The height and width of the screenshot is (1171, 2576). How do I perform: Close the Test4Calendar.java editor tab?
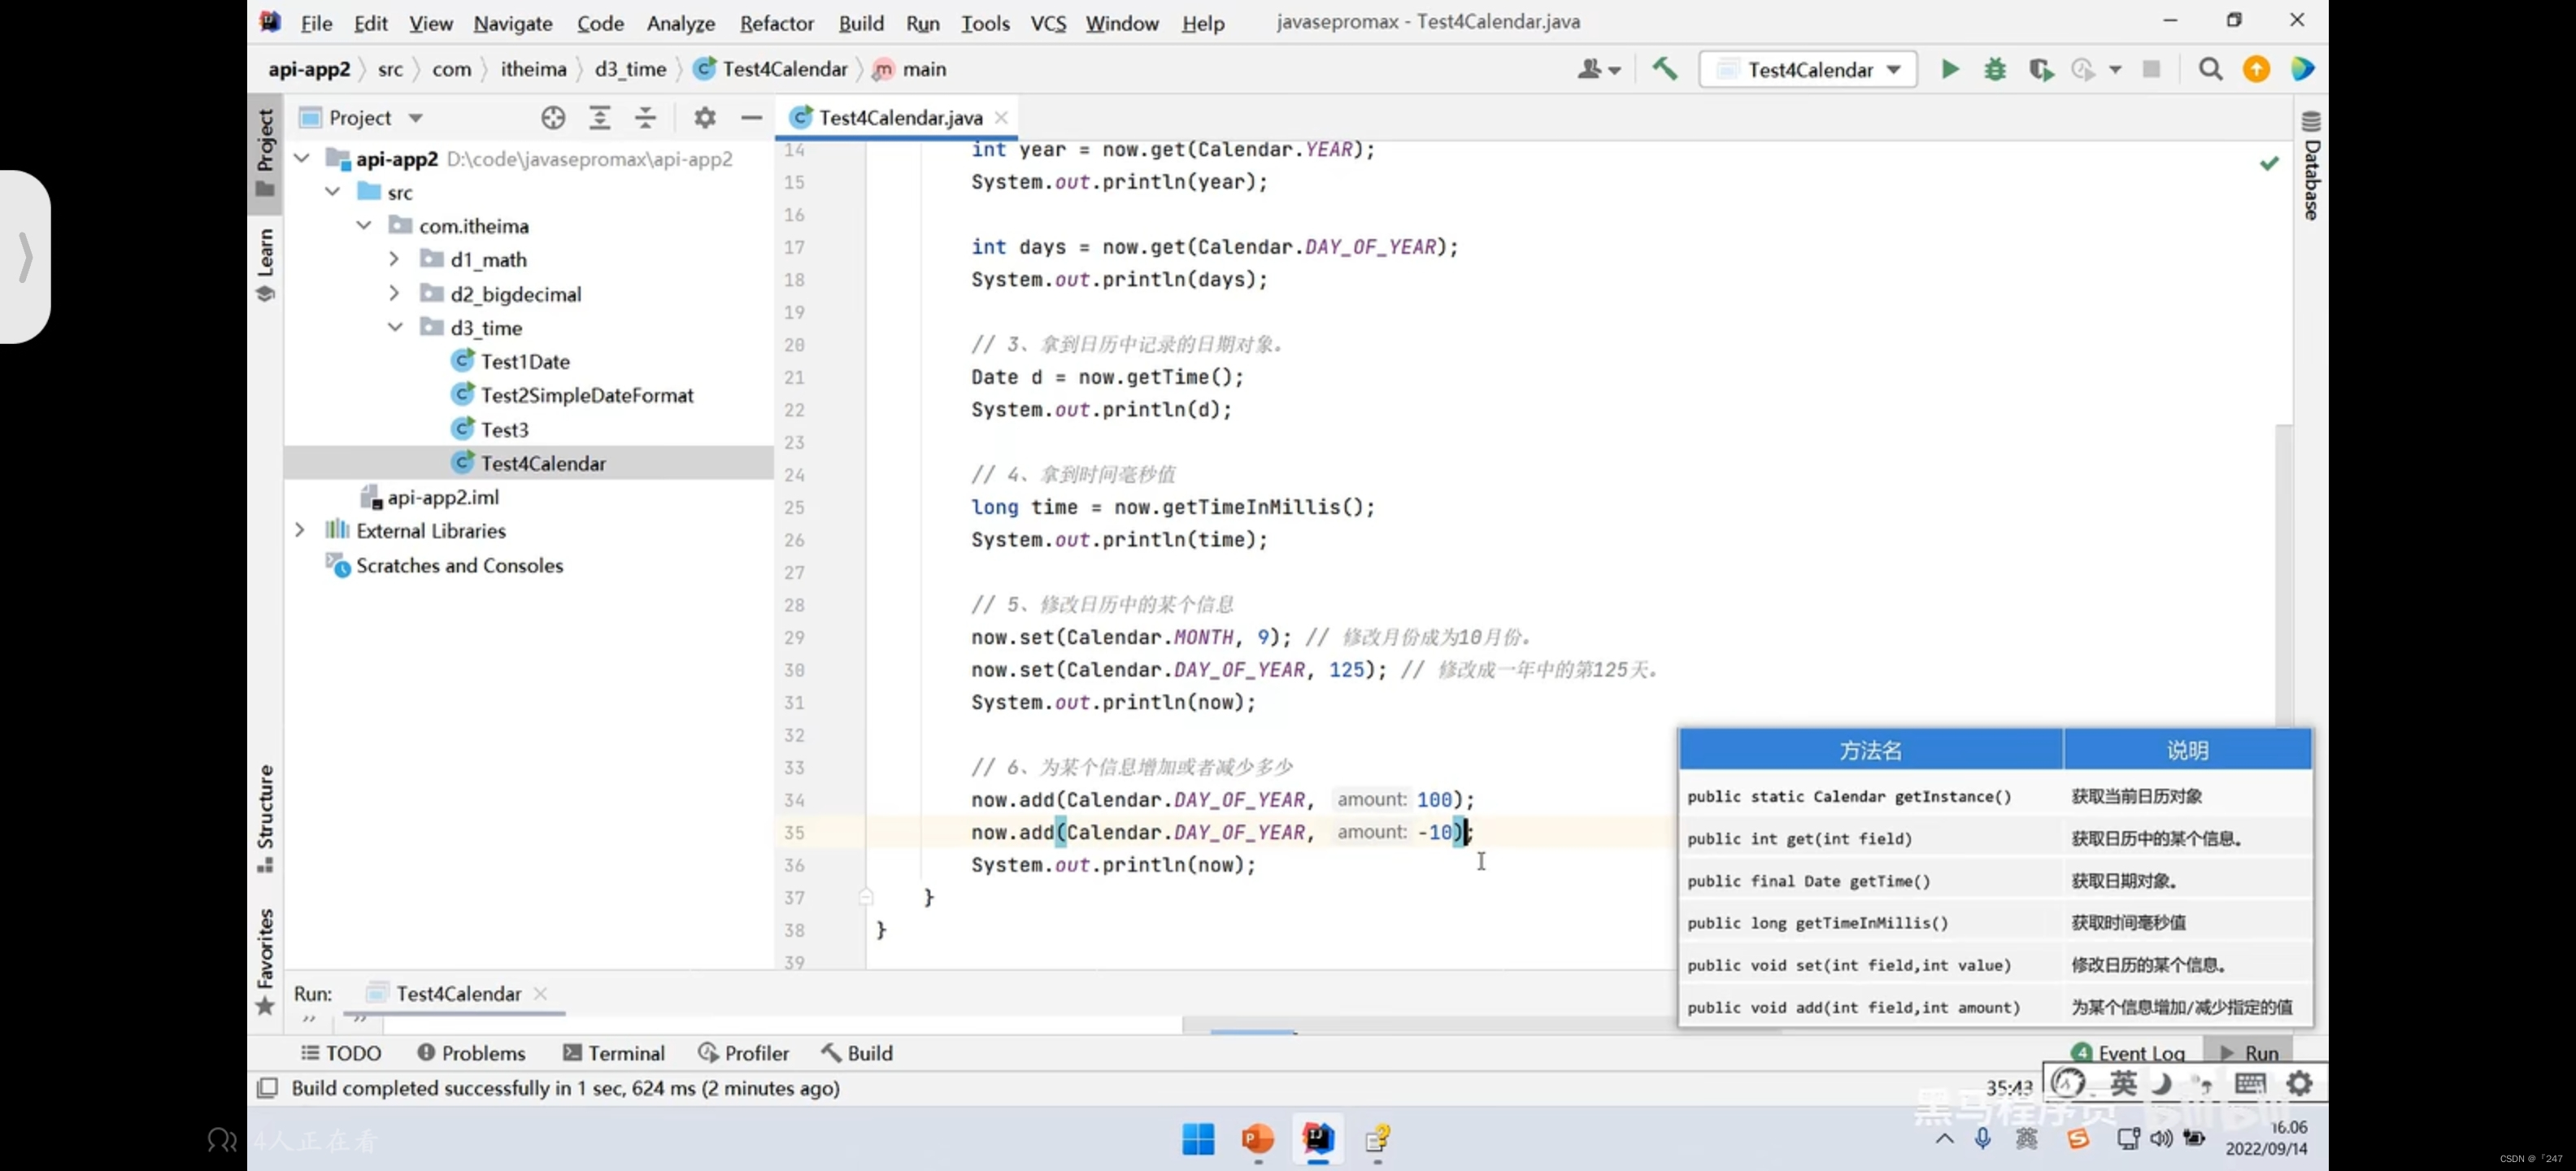coord(1001,117)
